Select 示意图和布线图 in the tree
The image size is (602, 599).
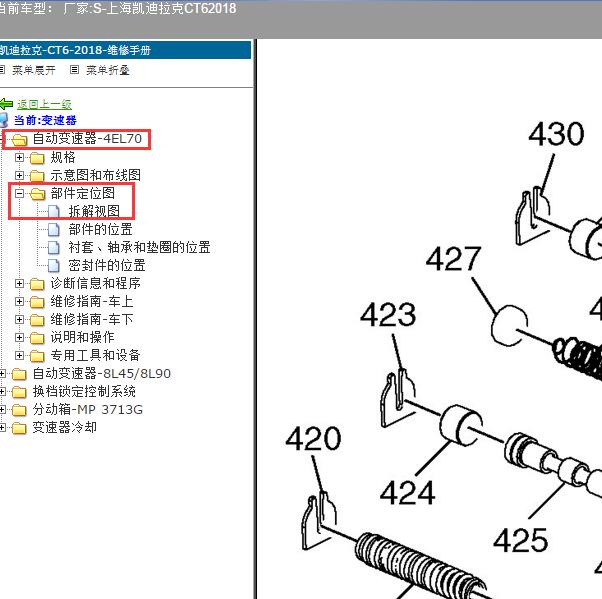[96, 175]
